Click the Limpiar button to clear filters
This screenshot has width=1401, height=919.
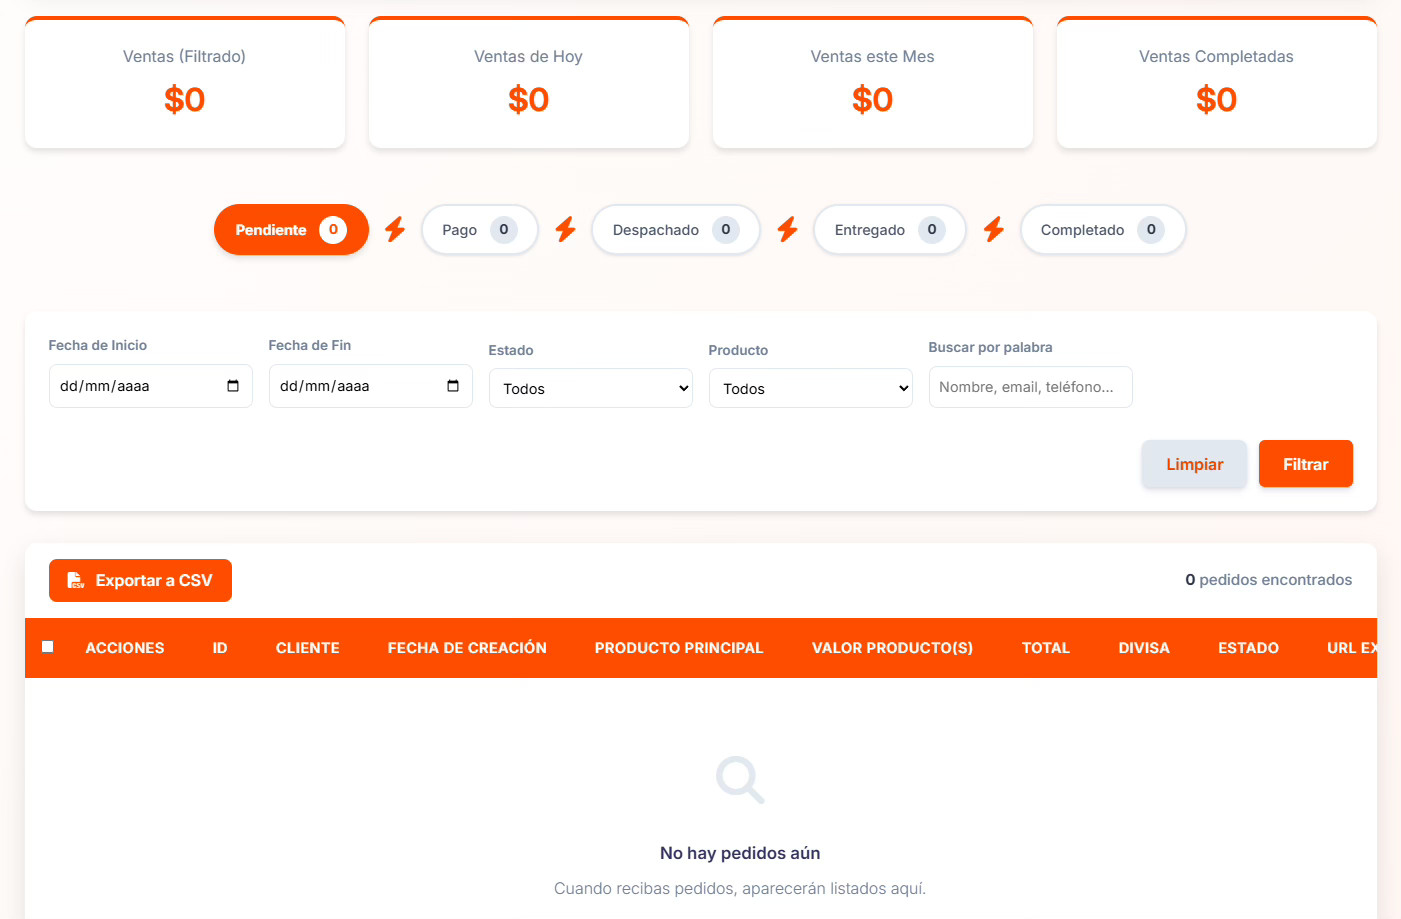coord(1194,463)
